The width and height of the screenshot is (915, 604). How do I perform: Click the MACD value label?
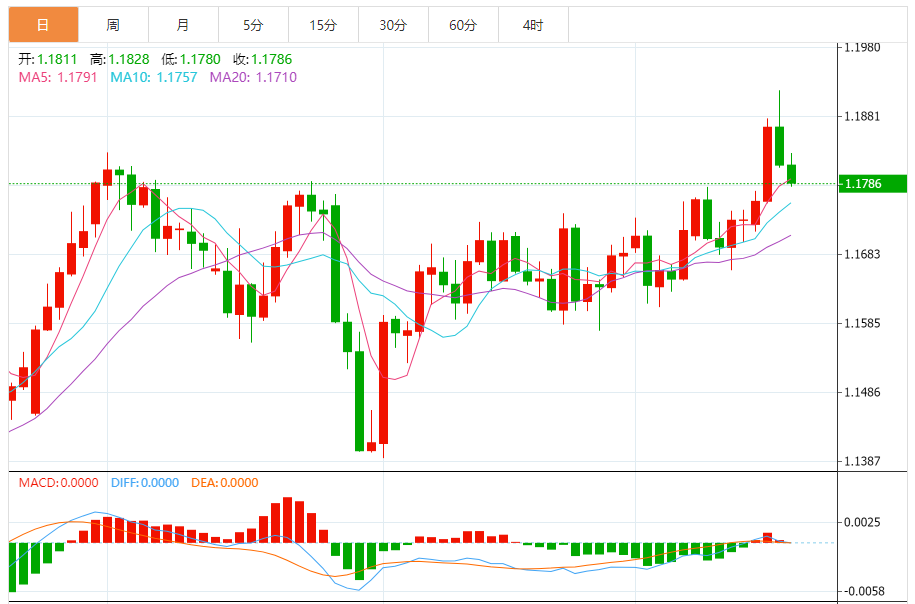point(58,482)
